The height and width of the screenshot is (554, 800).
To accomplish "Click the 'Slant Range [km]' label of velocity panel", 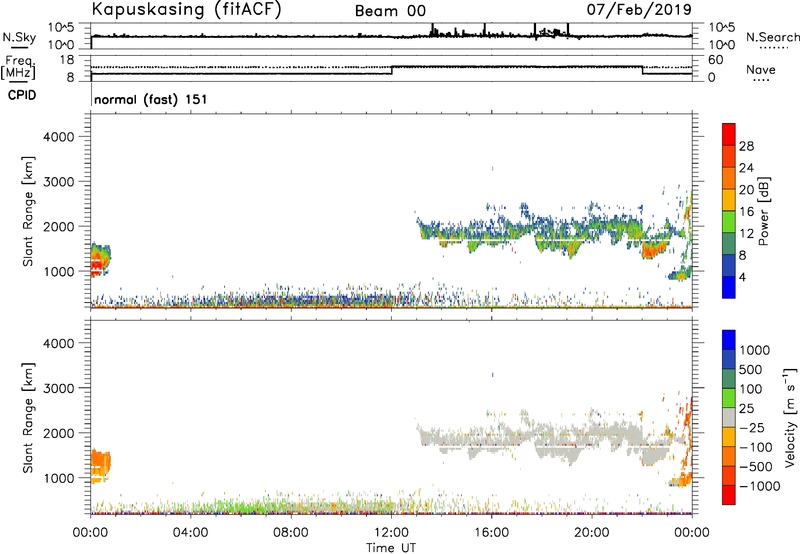I will pos(28,418).
